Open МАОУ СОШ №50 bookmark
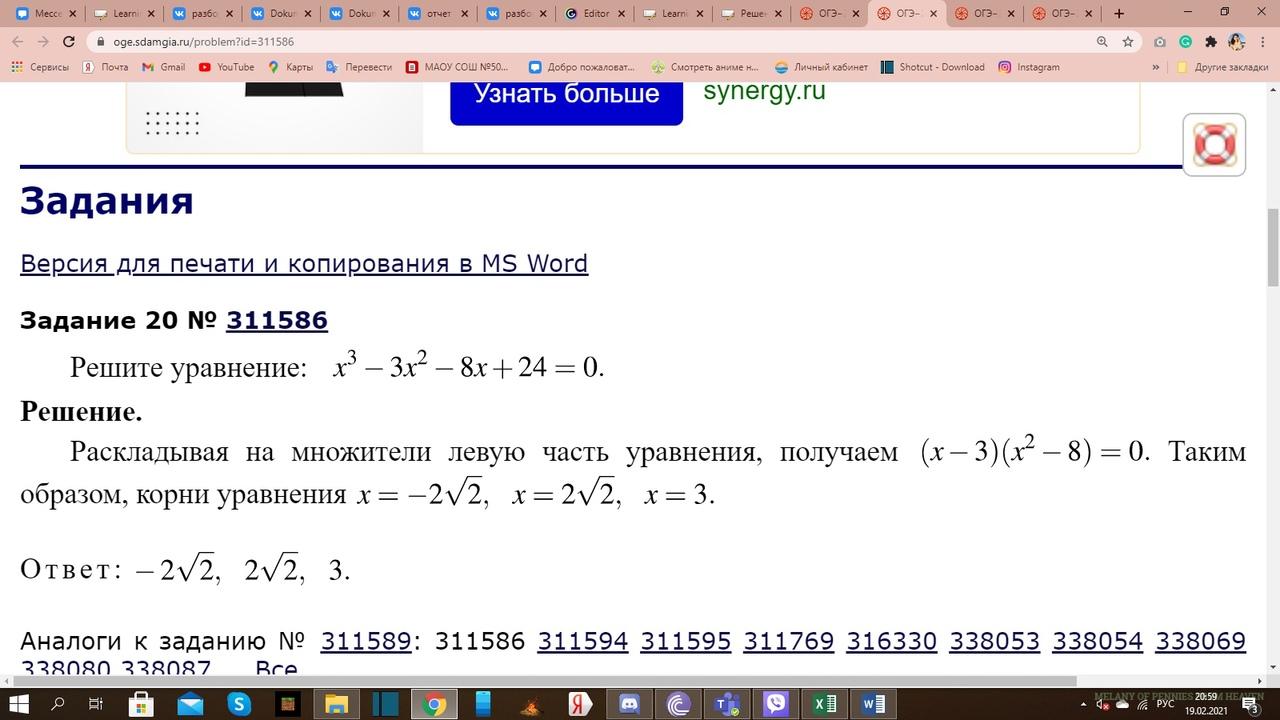The image size is (1280, 720). (458, 67)
